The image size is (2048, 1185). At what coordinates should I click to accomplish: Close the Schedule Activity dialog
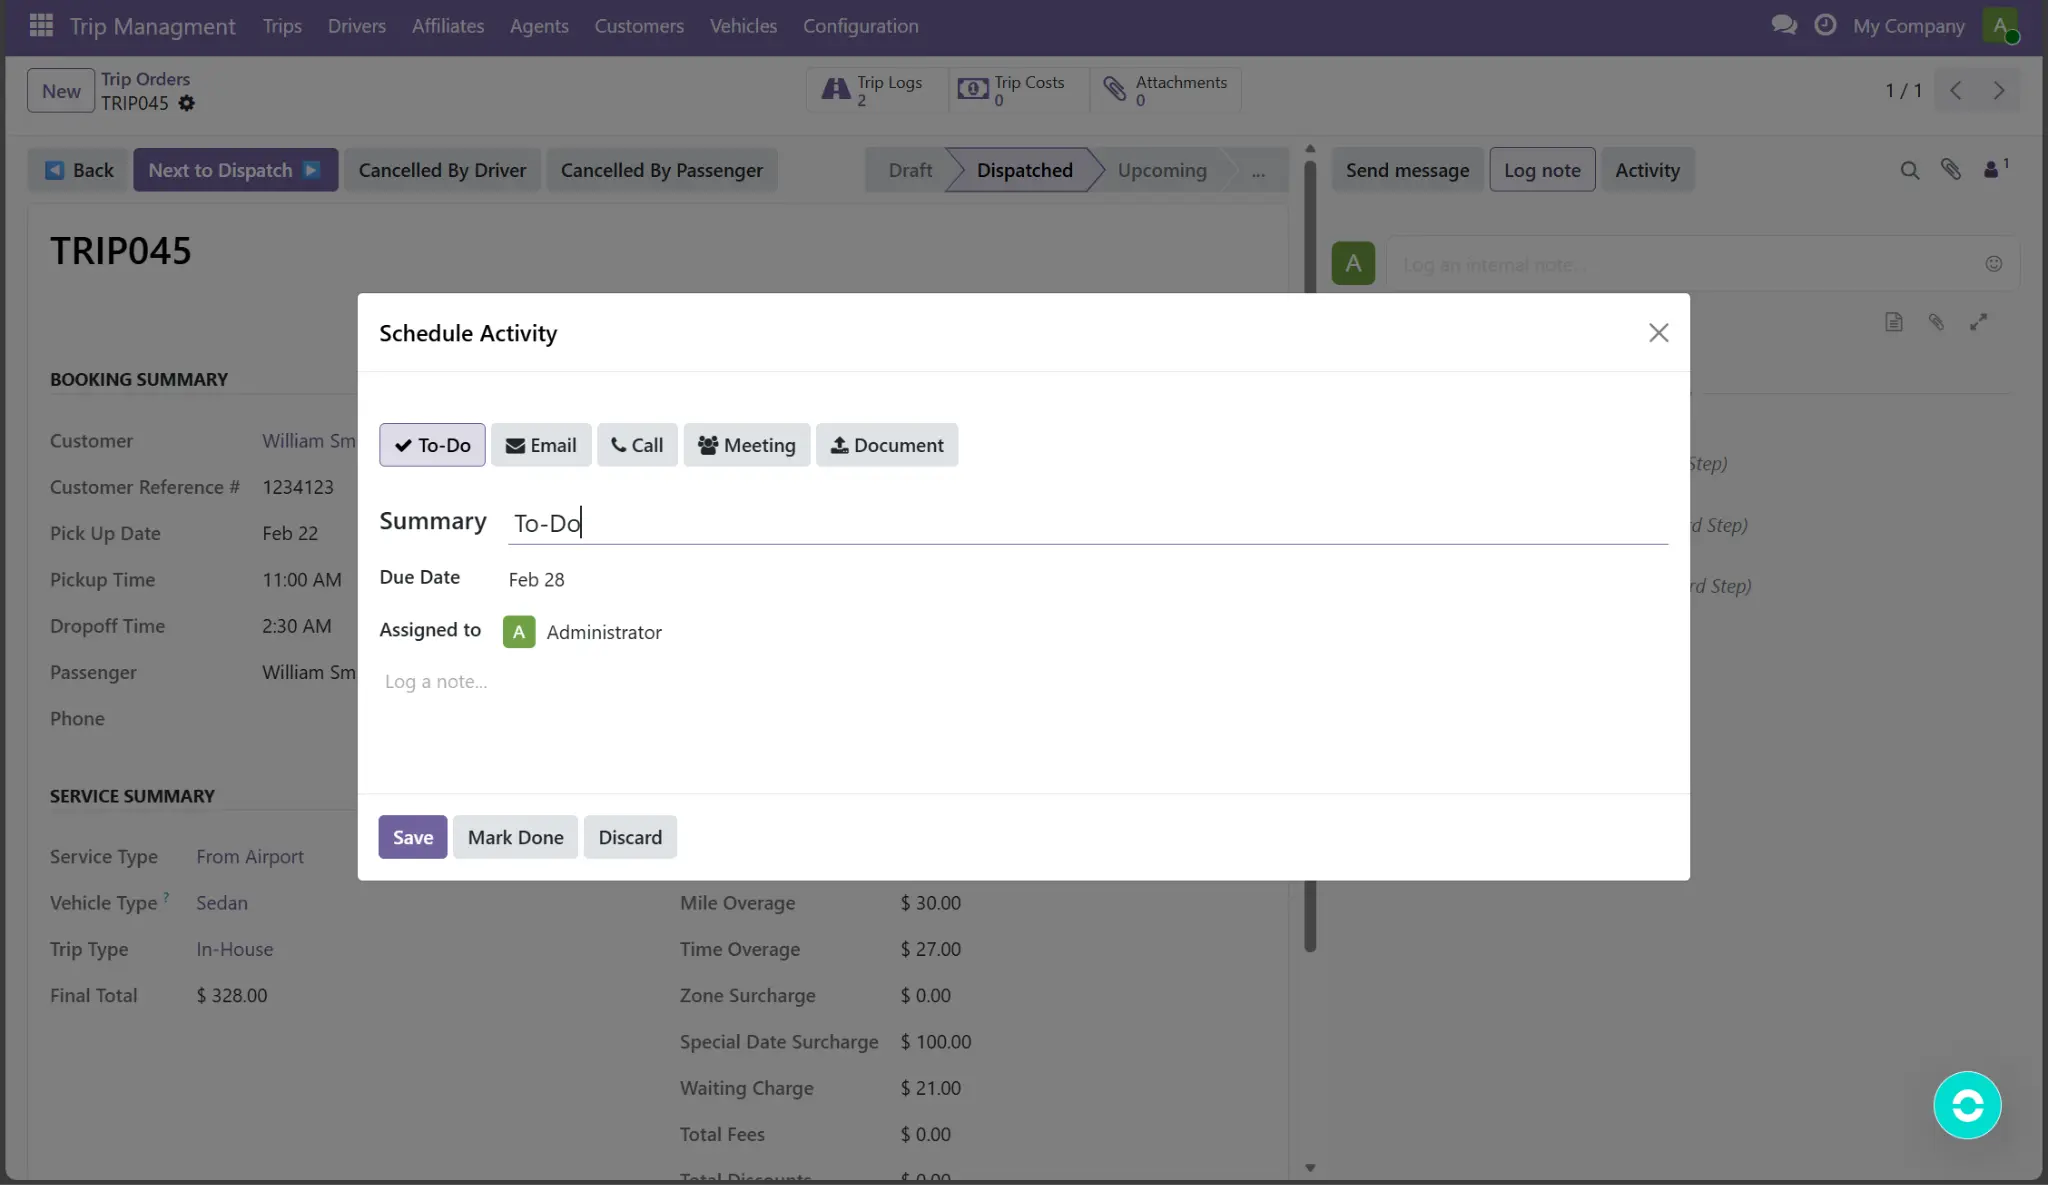(x=1658, y=333)
